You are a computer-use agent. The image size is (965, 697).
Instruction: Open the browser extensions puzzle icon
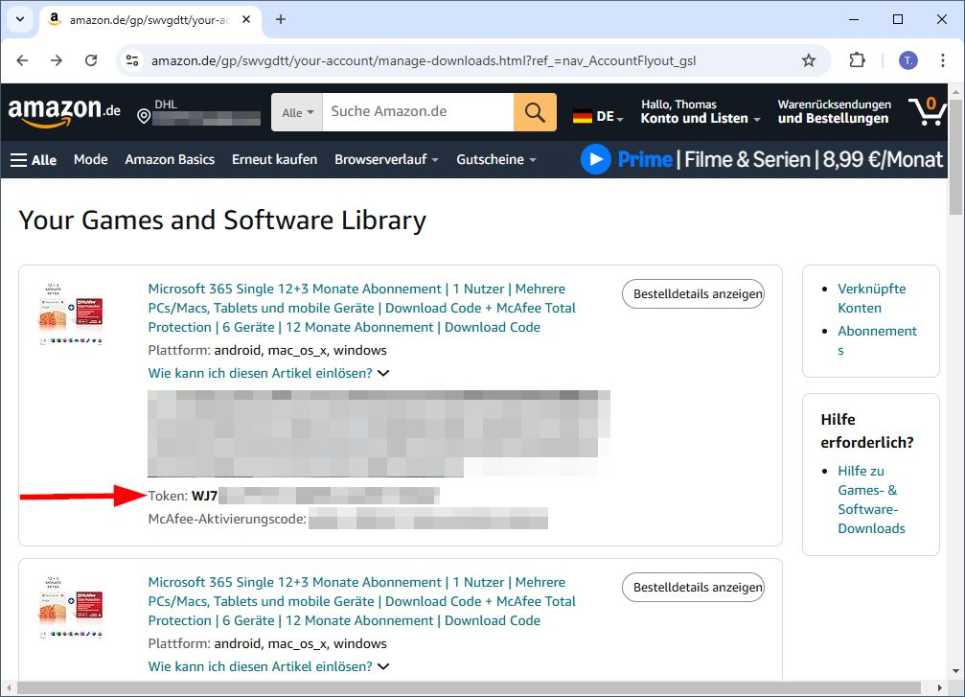(x=857, y=60)
